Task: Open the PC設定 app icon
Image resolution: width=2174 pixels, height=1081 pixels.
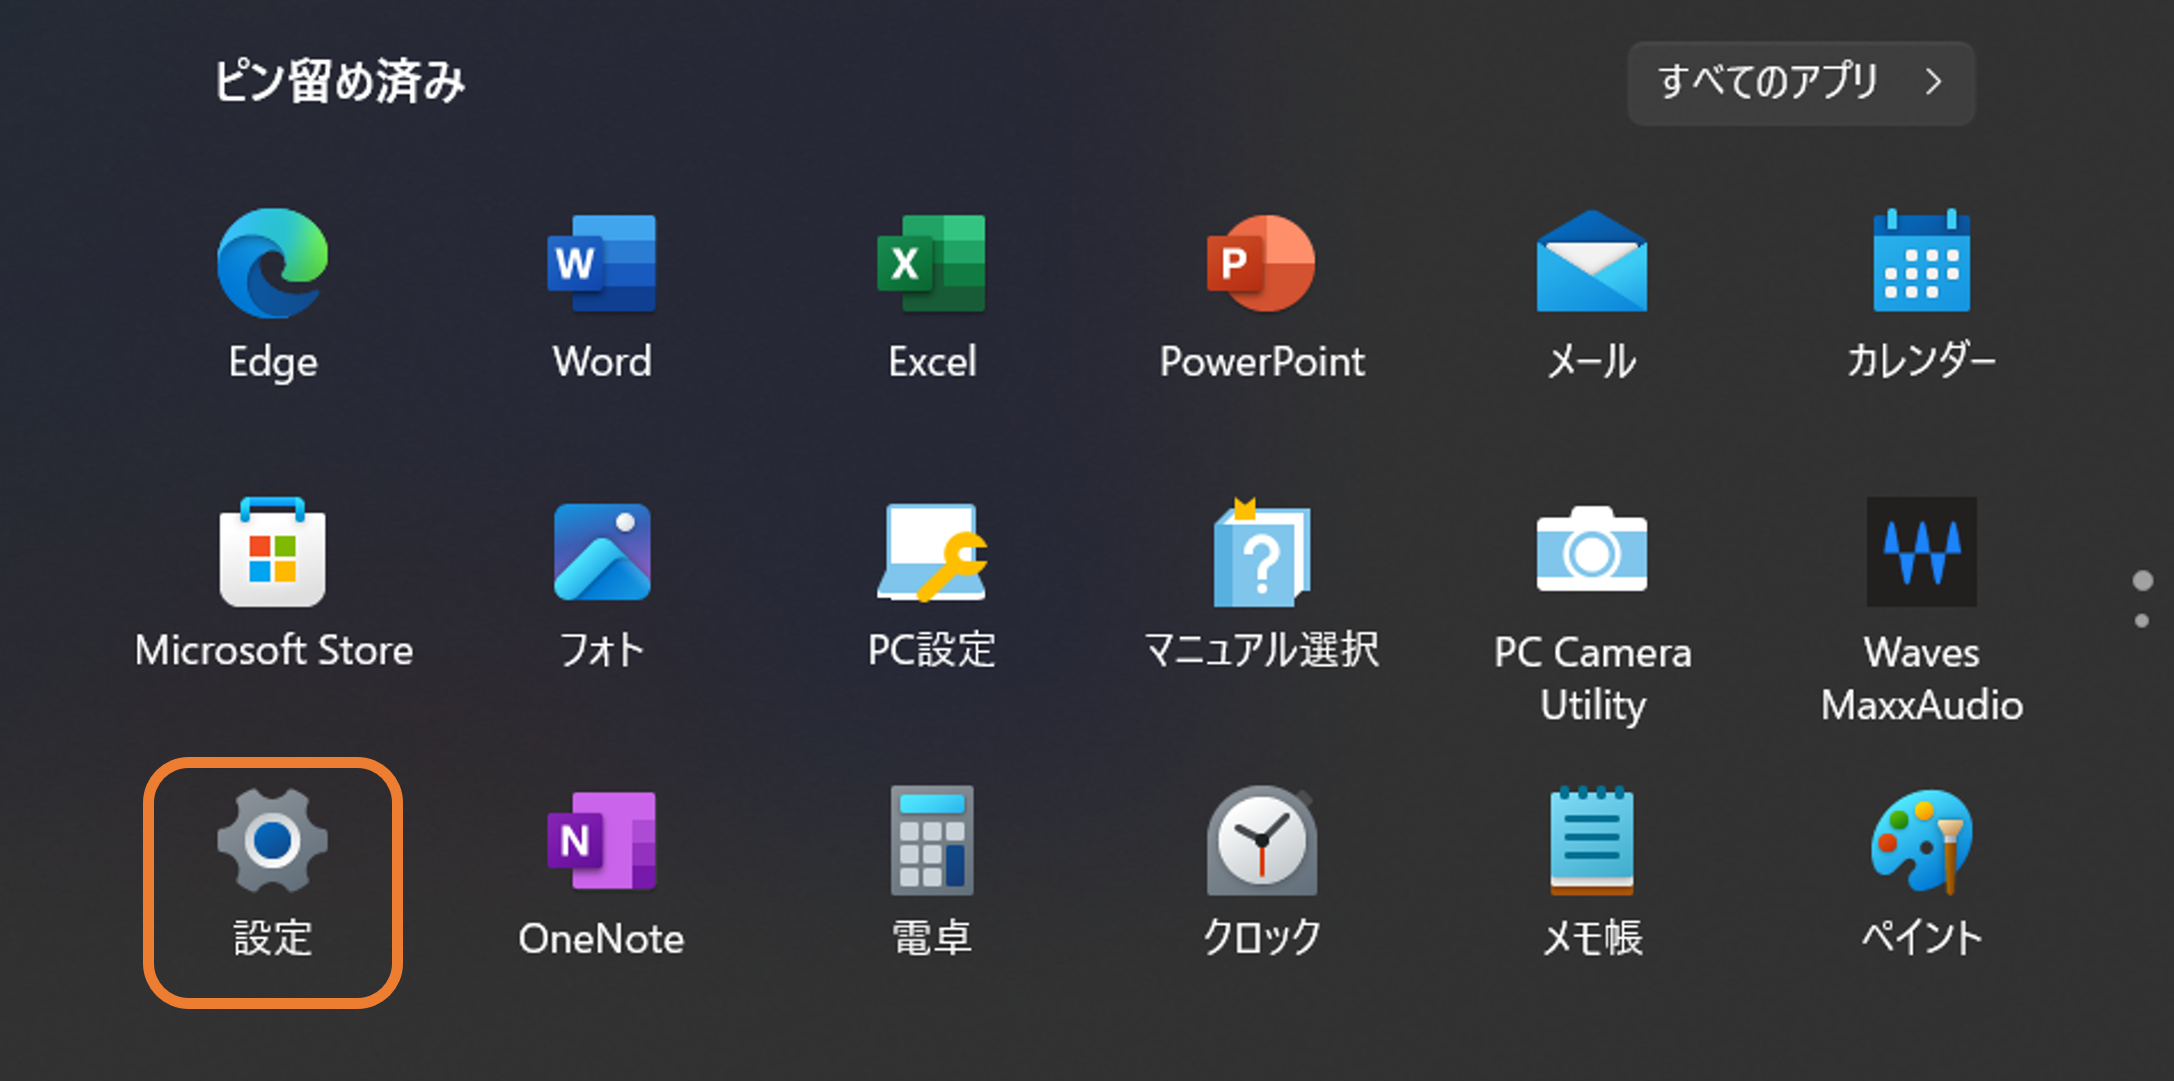Action: tap(932, 552)
